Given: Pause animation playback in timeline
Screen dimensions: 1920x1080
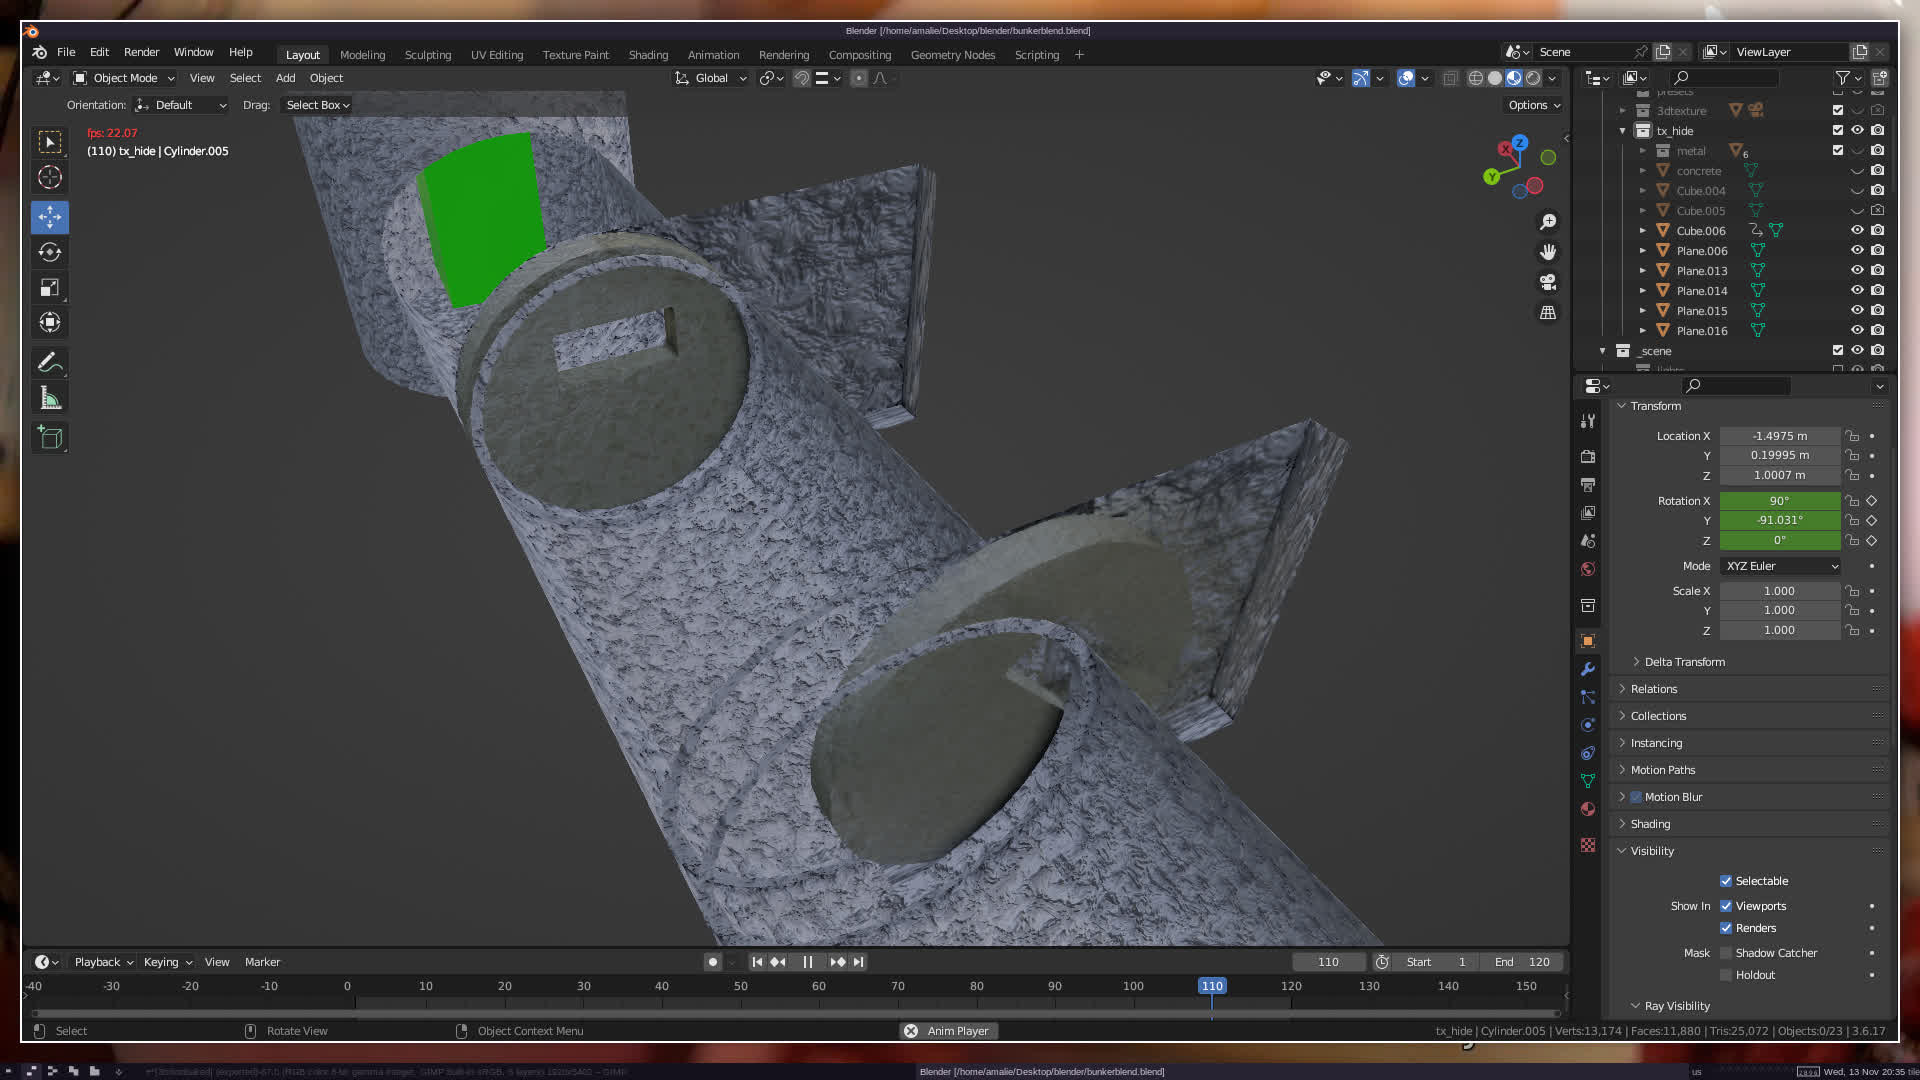Looking at the screenshot, I should point(808,962).
